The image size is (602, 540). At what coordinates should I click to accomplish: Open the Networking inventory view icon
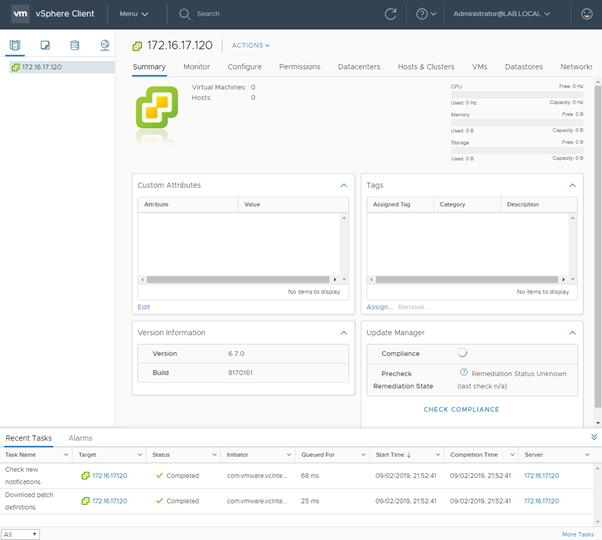click(x=105, y=45)
